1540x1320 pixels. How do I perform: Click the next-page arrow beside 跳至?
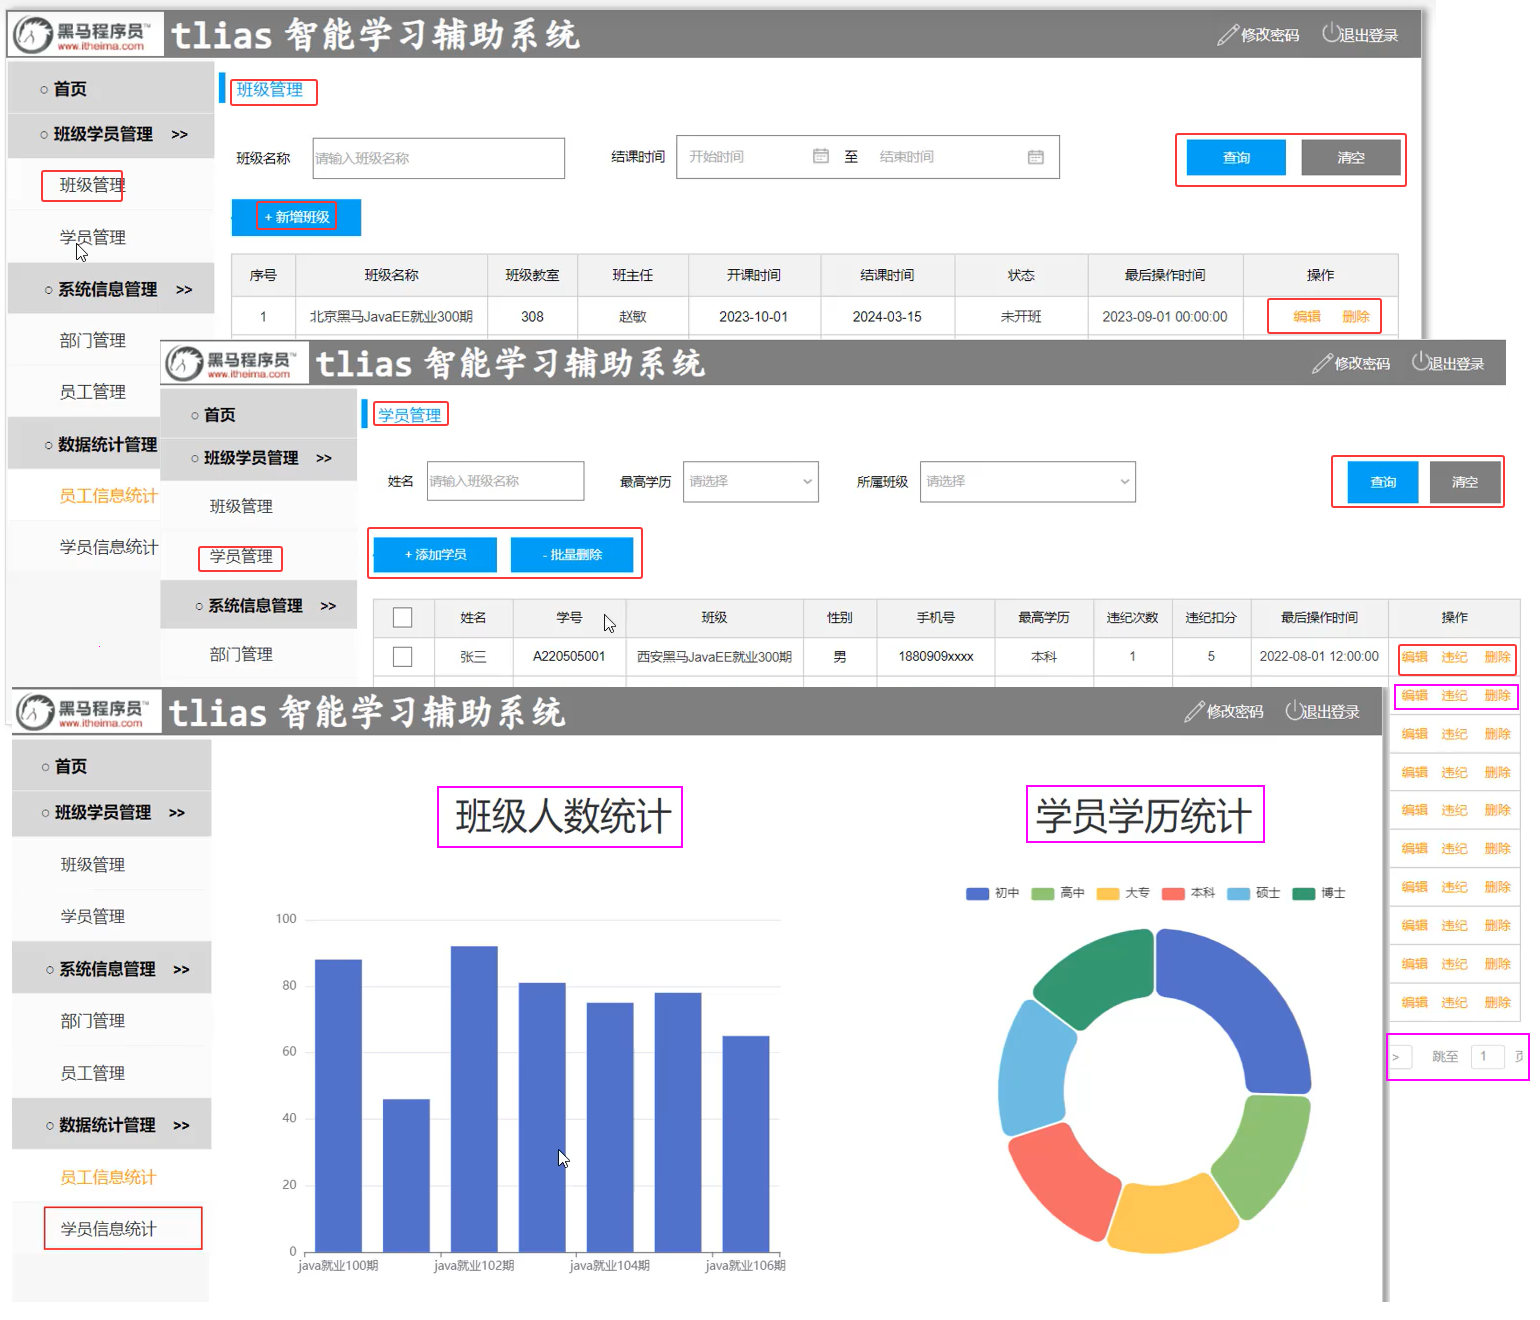1397,1057
